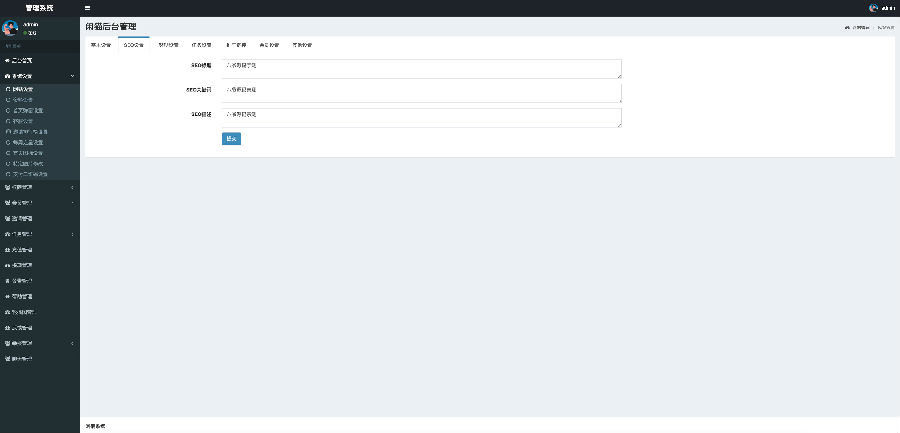The height and width of the screenshot is (433, 900).
Task: Click the 管理系统 logo title
Action: tap(40, 8)
